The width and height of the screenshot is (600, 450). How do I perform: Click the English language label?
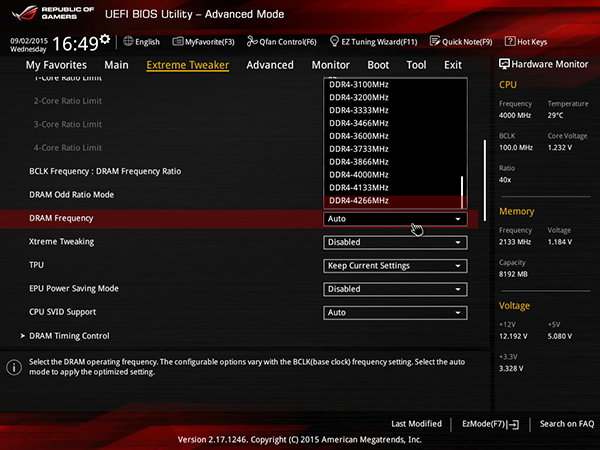[x=147, y=42]
